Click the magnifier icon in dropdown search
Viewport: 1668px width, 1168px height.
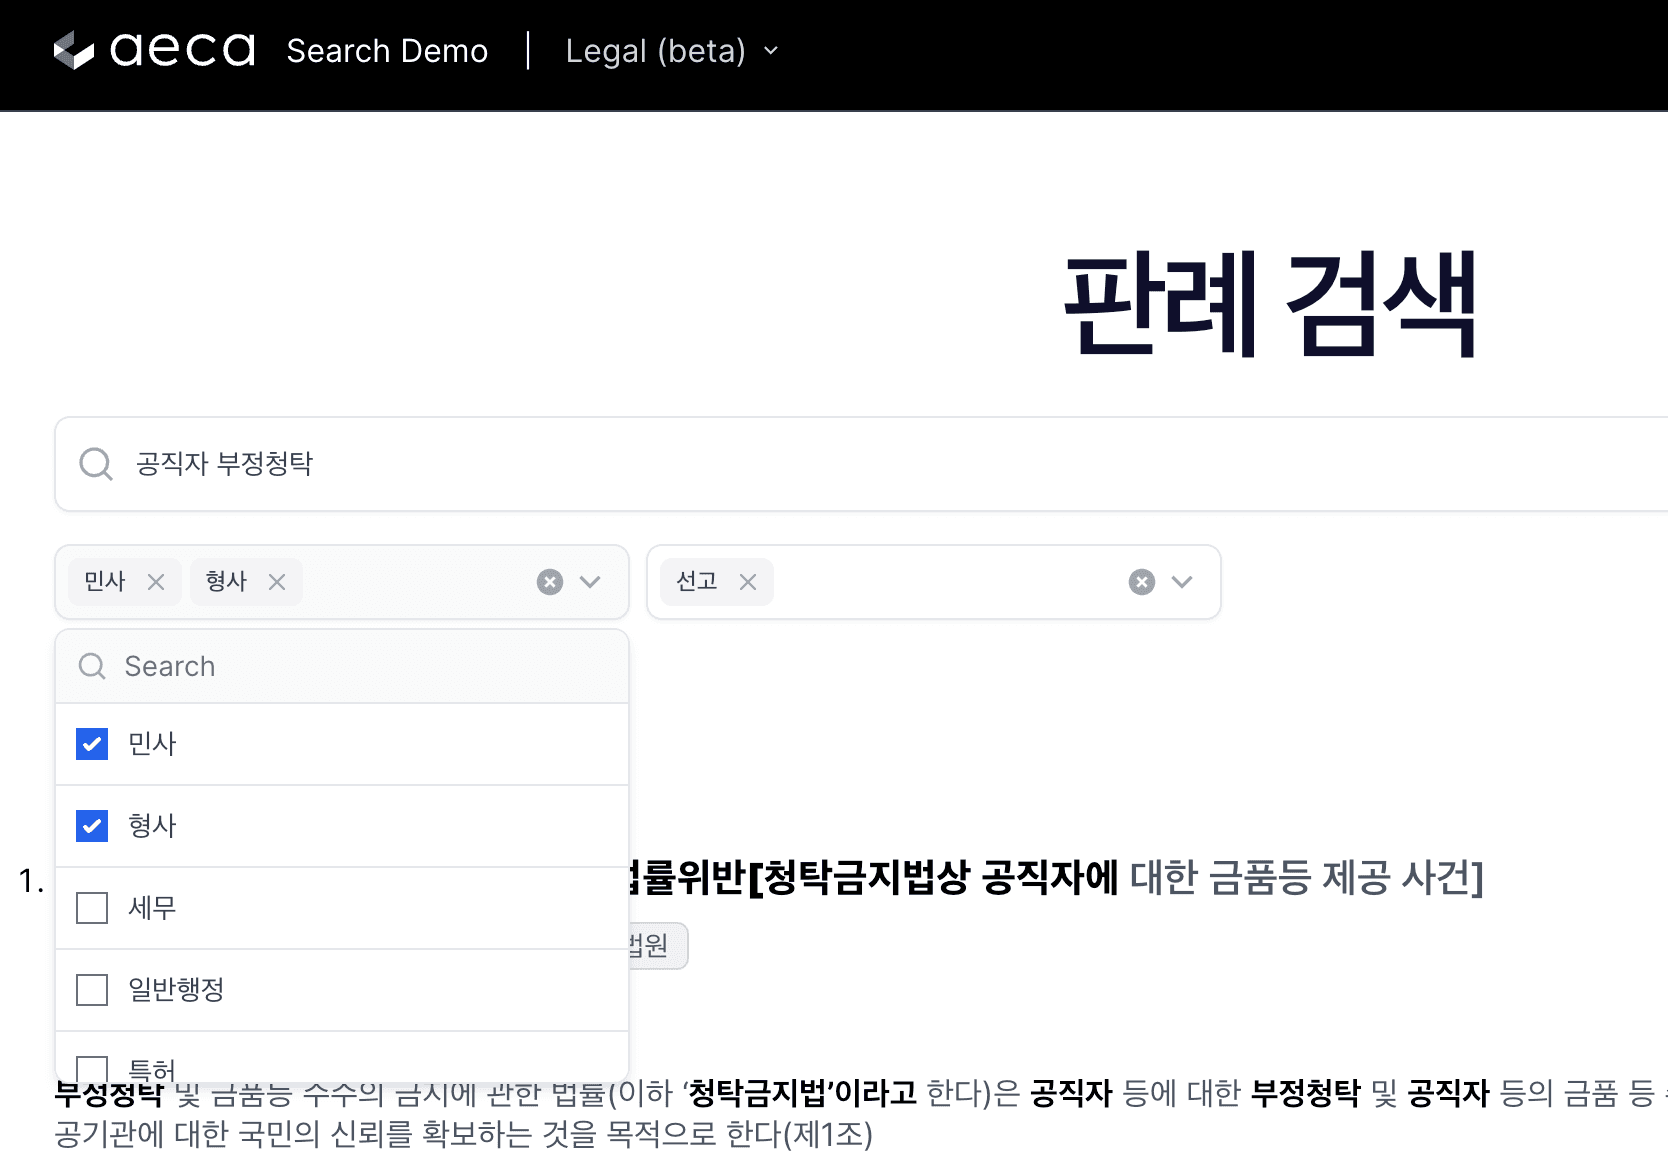coord(92,666)
